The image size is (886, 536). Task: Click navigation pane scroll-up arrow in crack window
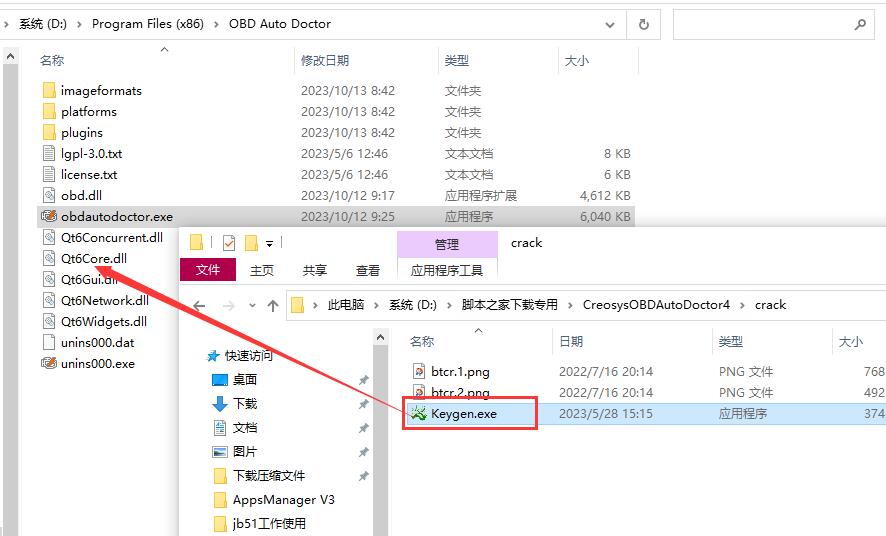380,338
